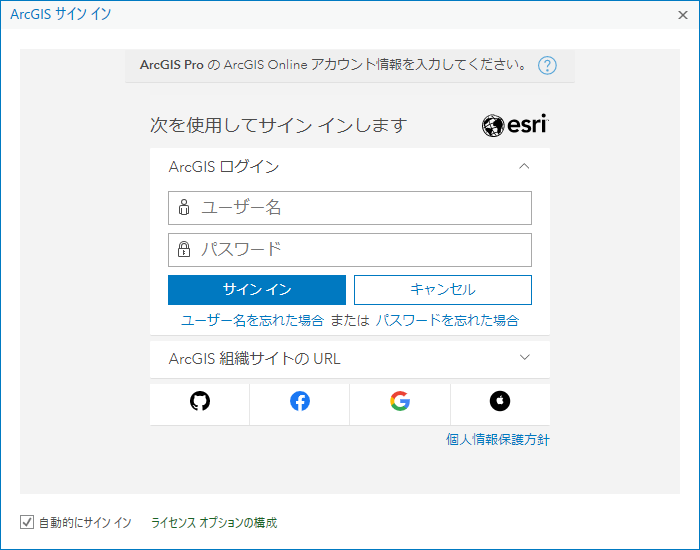This screenshot has height=550, width=700.
Task: Open the 個人情報保護方針 link
Action: point(497,439)
